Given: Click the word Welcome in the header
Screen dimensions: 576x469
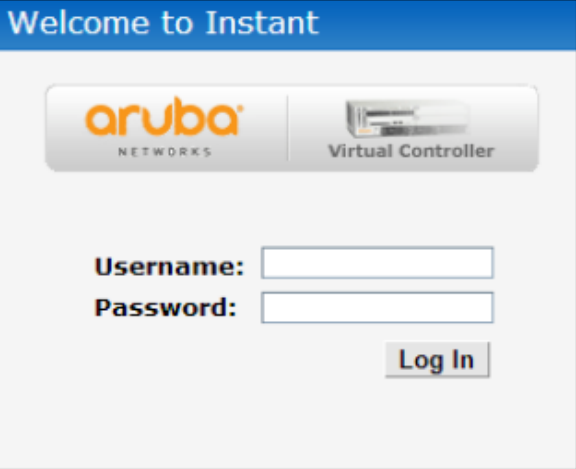Looking at the screenshot, I should pyautogui.click(x=79, y=23).
